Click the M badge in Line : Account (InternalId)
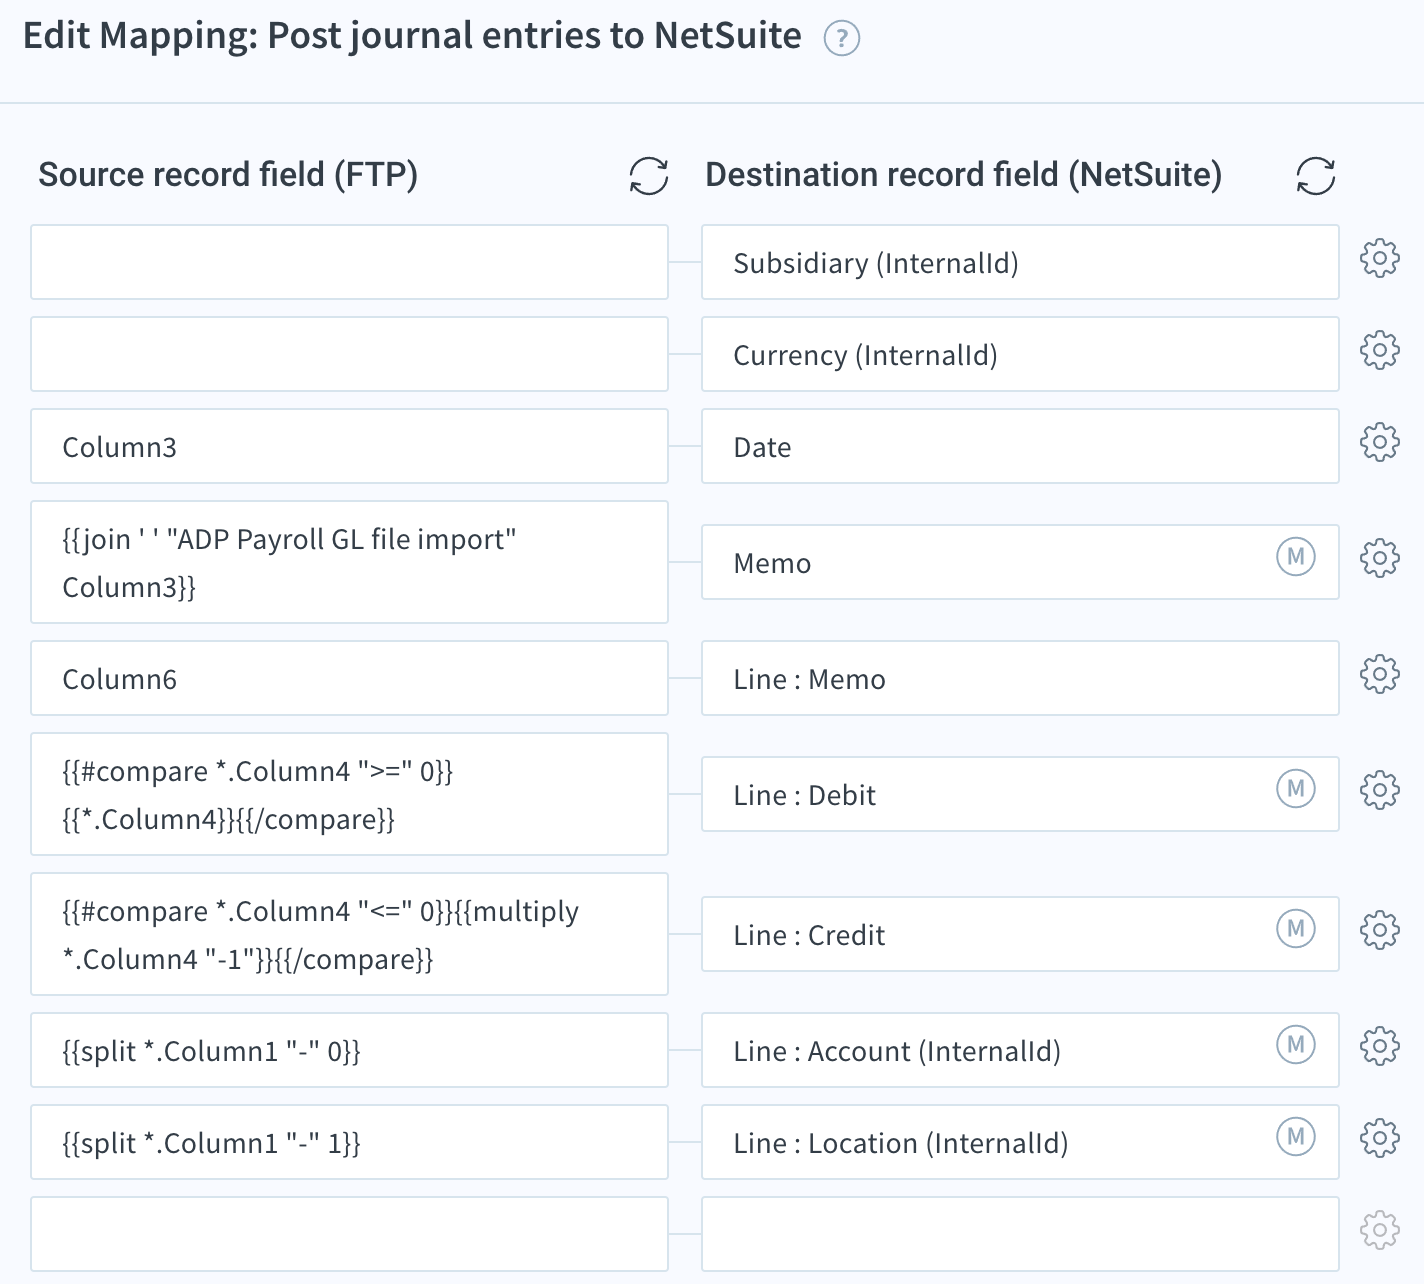This screenshot has width=1424, height=1284. point(1295,1044)
